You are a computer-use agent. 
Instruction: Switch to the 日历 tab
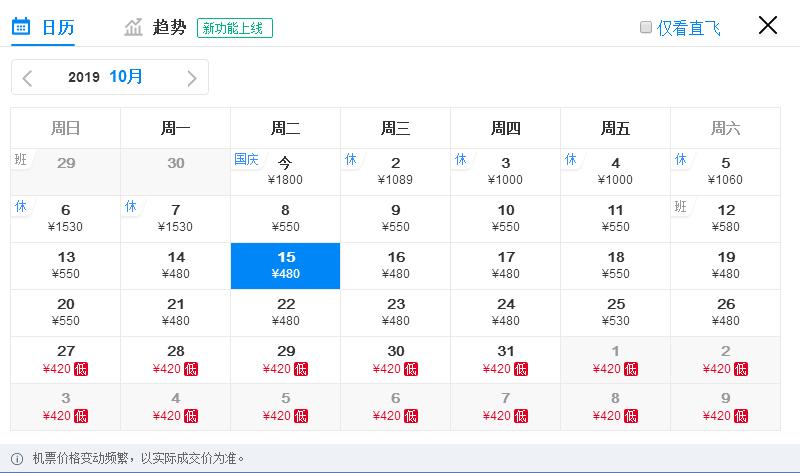pyautogui.click(x=43, y=27)
